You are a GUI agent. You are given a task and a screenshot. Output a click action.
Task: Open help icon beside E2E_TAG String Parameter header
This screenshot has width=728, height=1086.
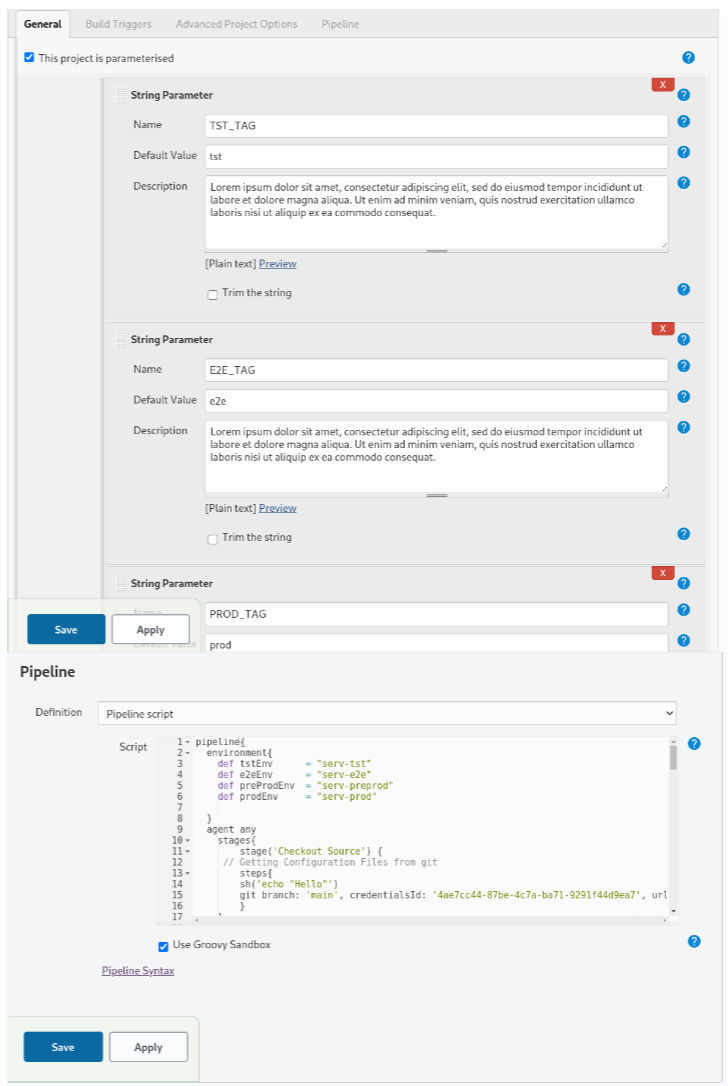684,339
